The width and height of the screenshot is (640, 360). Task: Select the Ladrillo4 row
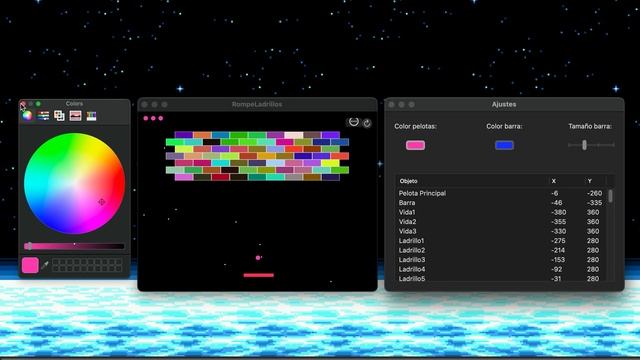point(502,269)
